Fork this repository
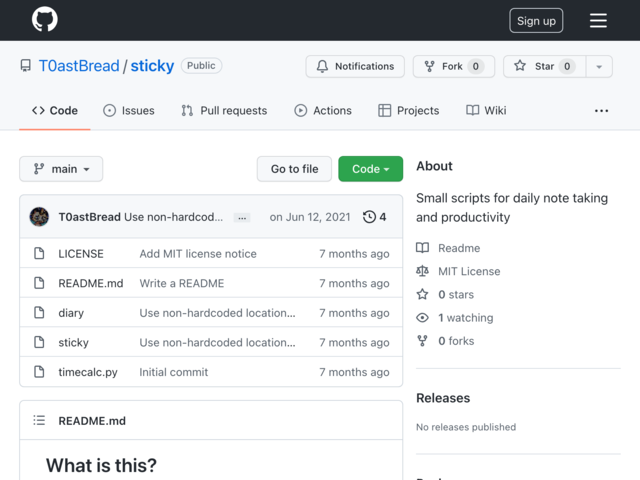 [x=454, y=66]
